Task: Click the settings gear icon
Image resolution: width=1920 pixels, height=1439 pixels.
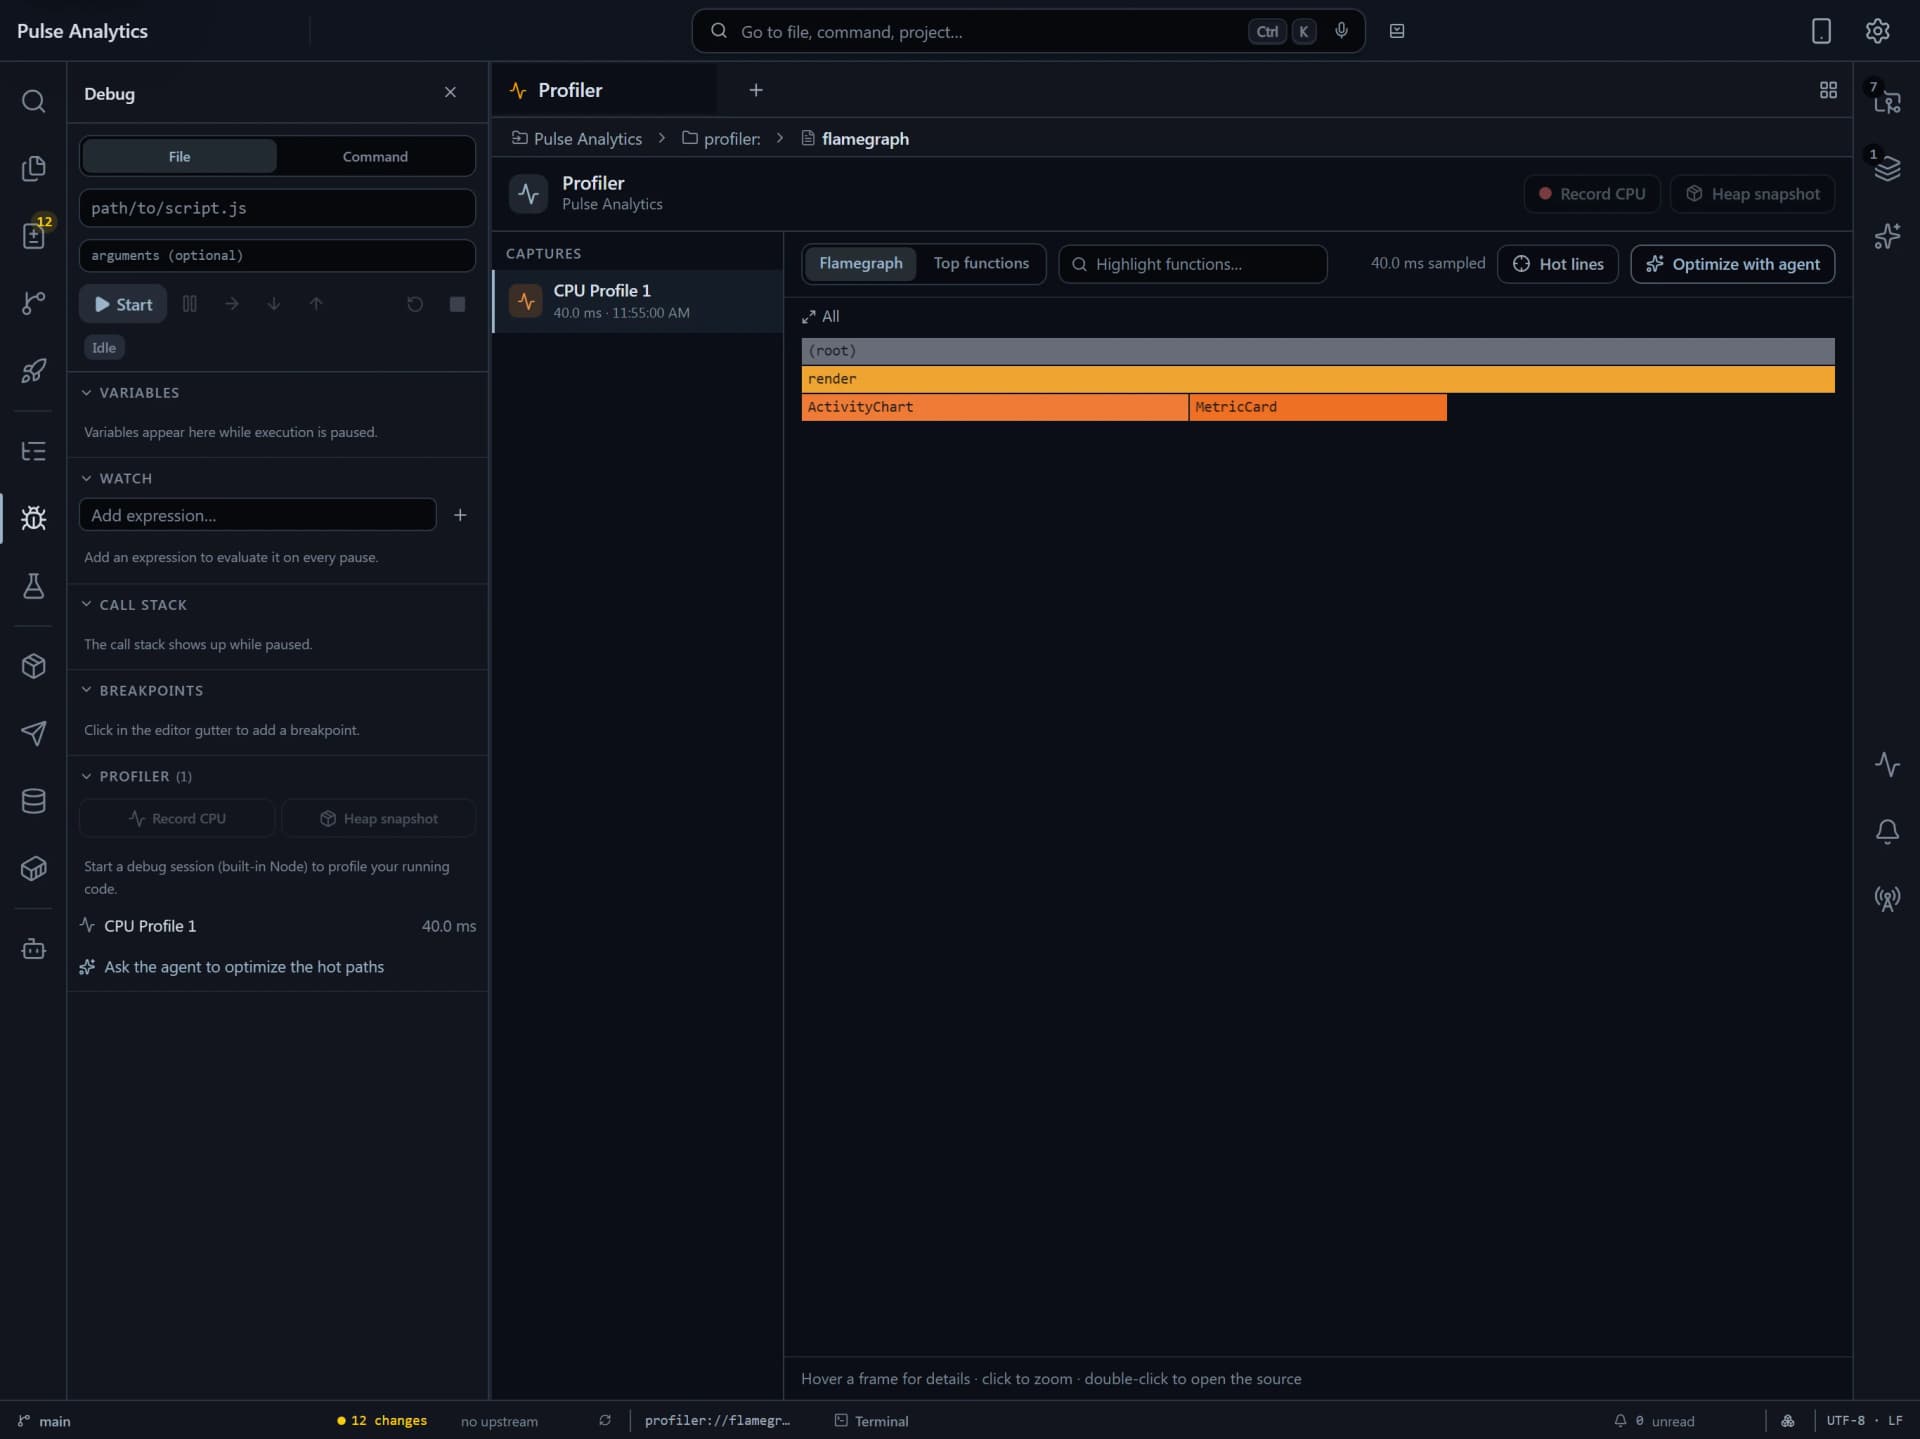Action: click(1877, 31)
